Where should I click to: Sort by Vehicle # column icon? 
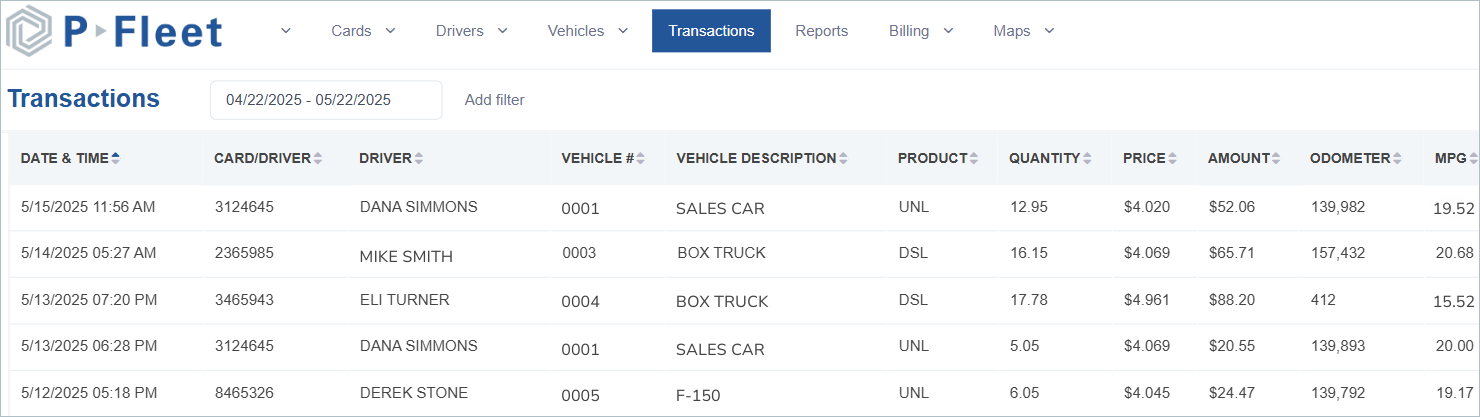pos(640,158)
